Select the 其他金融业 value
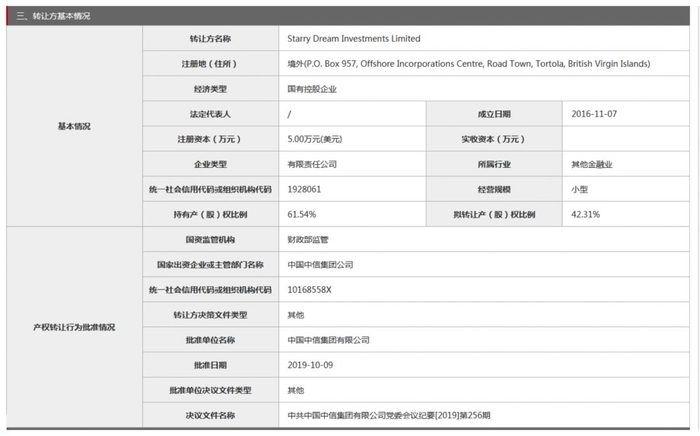The height and width of the screenshot is (436, 700). [x=592, y=164]
